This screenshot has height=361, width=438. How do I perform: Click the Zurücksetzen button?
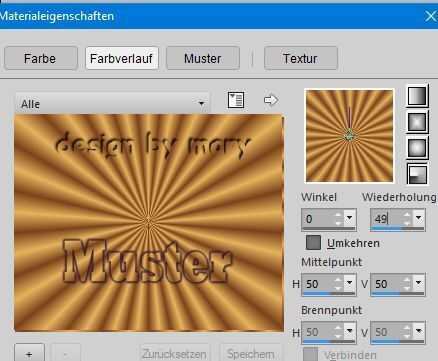175,353
